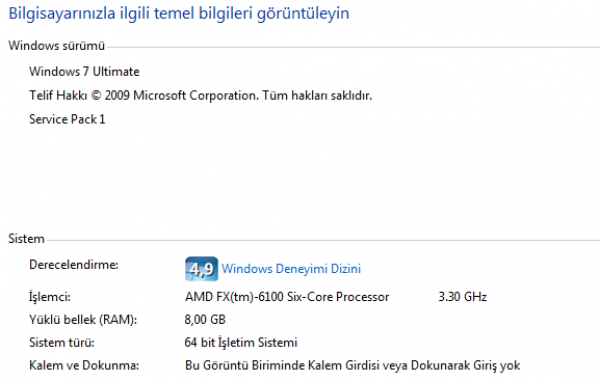The width and height of the screenshot is (600, 381).
Task: Click the Derecelendirme label
Action: click(x=73, y=265)
